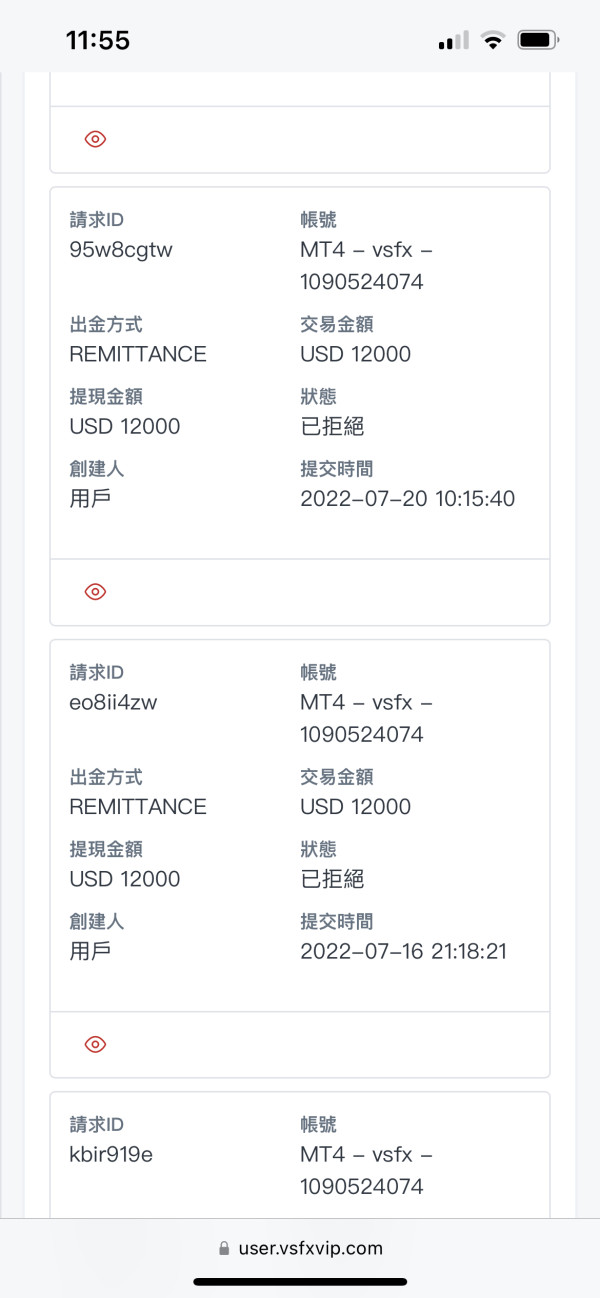600x1298 pixels.
Task: Select request ID kbir919e
Action: [x=111, y=1154]
